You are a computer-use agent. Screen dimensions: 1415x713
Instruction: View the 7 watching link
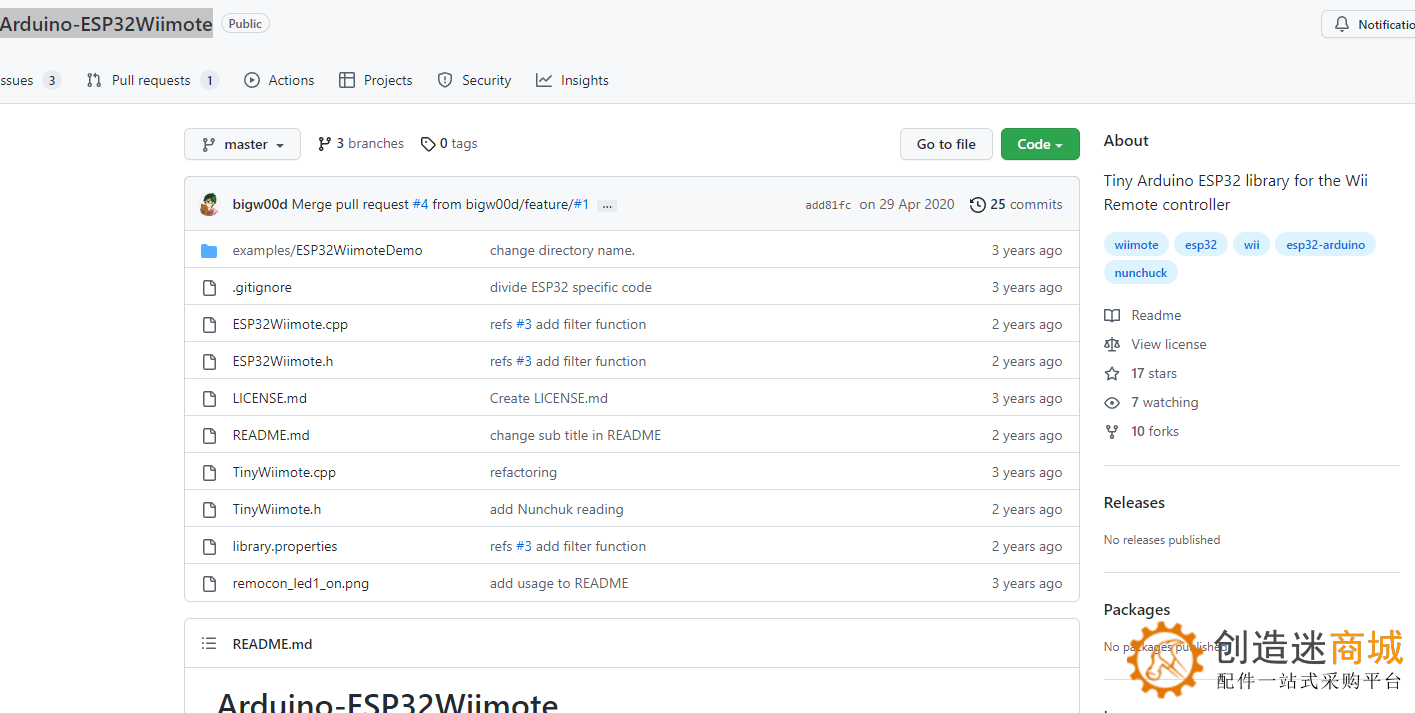pos(1151,402)
